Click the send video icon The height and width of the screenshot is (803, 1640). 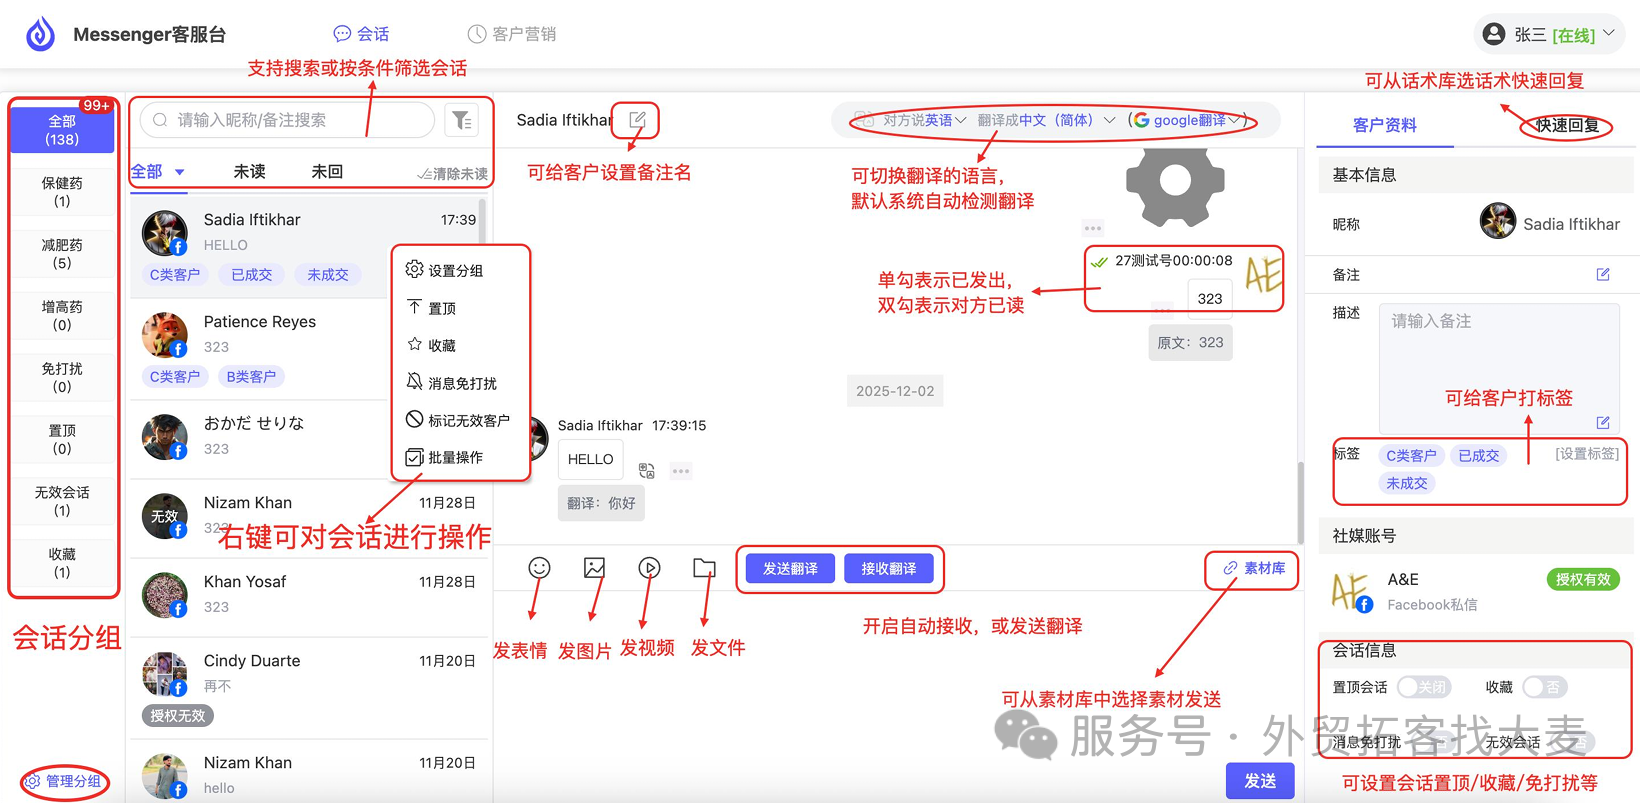click(649, 568)
